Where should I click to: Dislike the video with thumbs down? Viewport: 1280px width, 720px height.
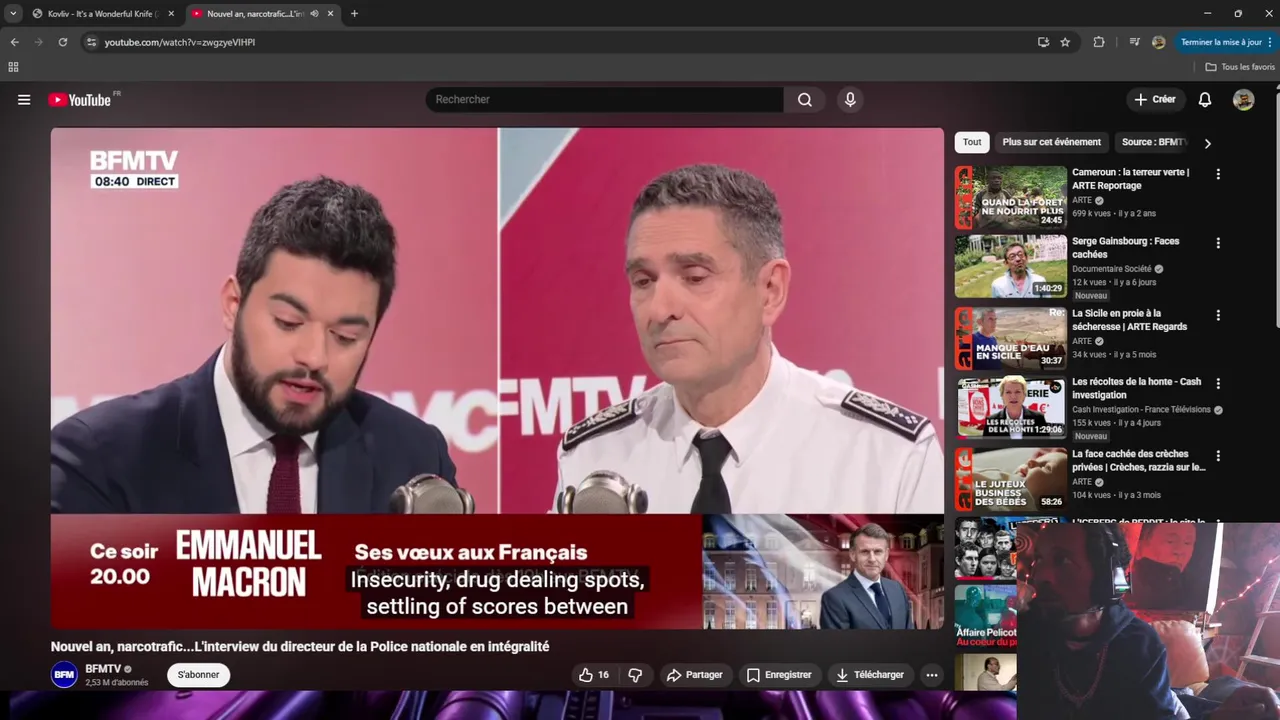tap(635, 675)
